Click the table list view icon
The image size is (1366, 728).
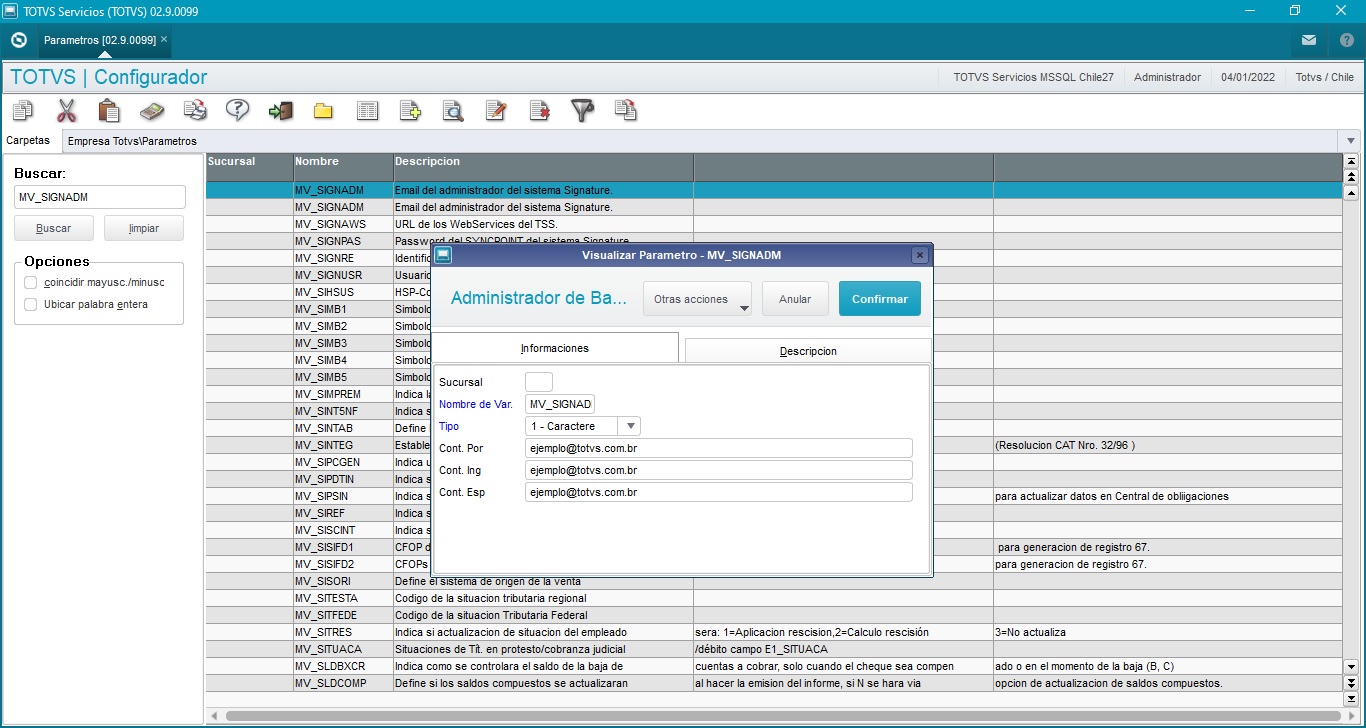367,110
